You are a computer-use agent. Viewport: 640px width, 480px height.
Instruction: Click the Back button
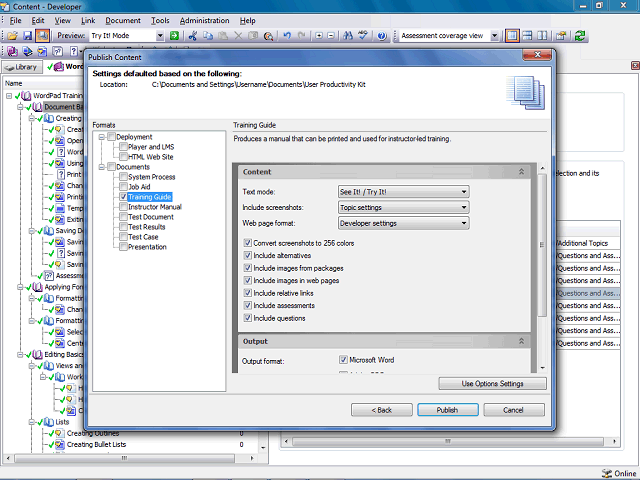(382, 410)
